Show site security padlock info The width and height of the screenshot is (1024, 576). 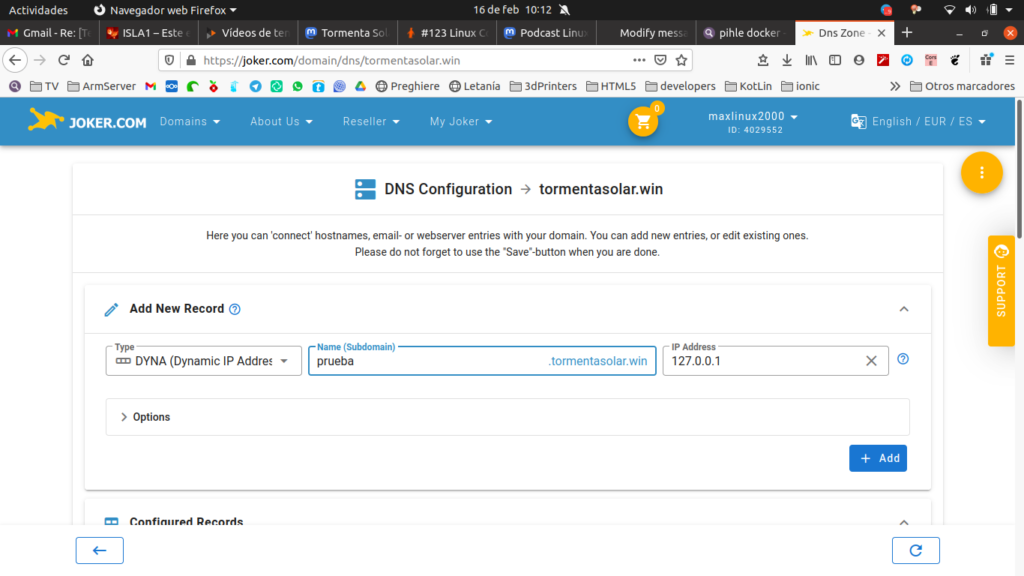click(191, 60)
